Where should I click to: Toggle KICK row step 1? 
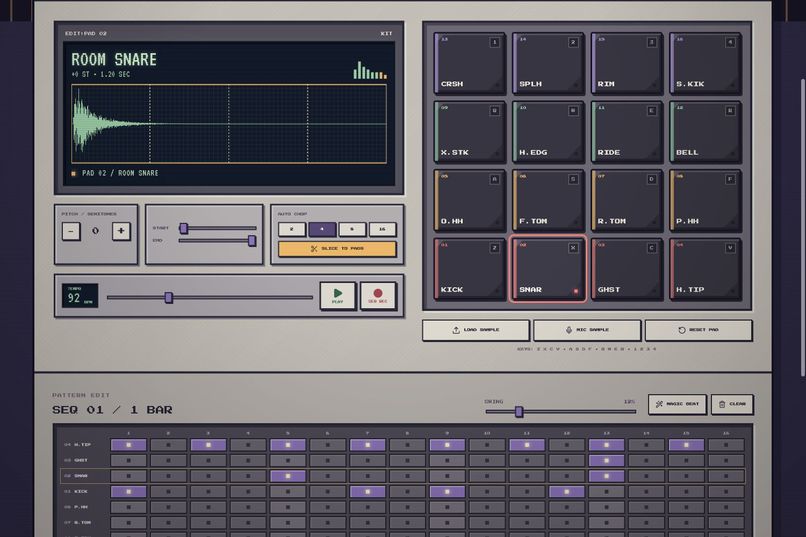[129, 492]
